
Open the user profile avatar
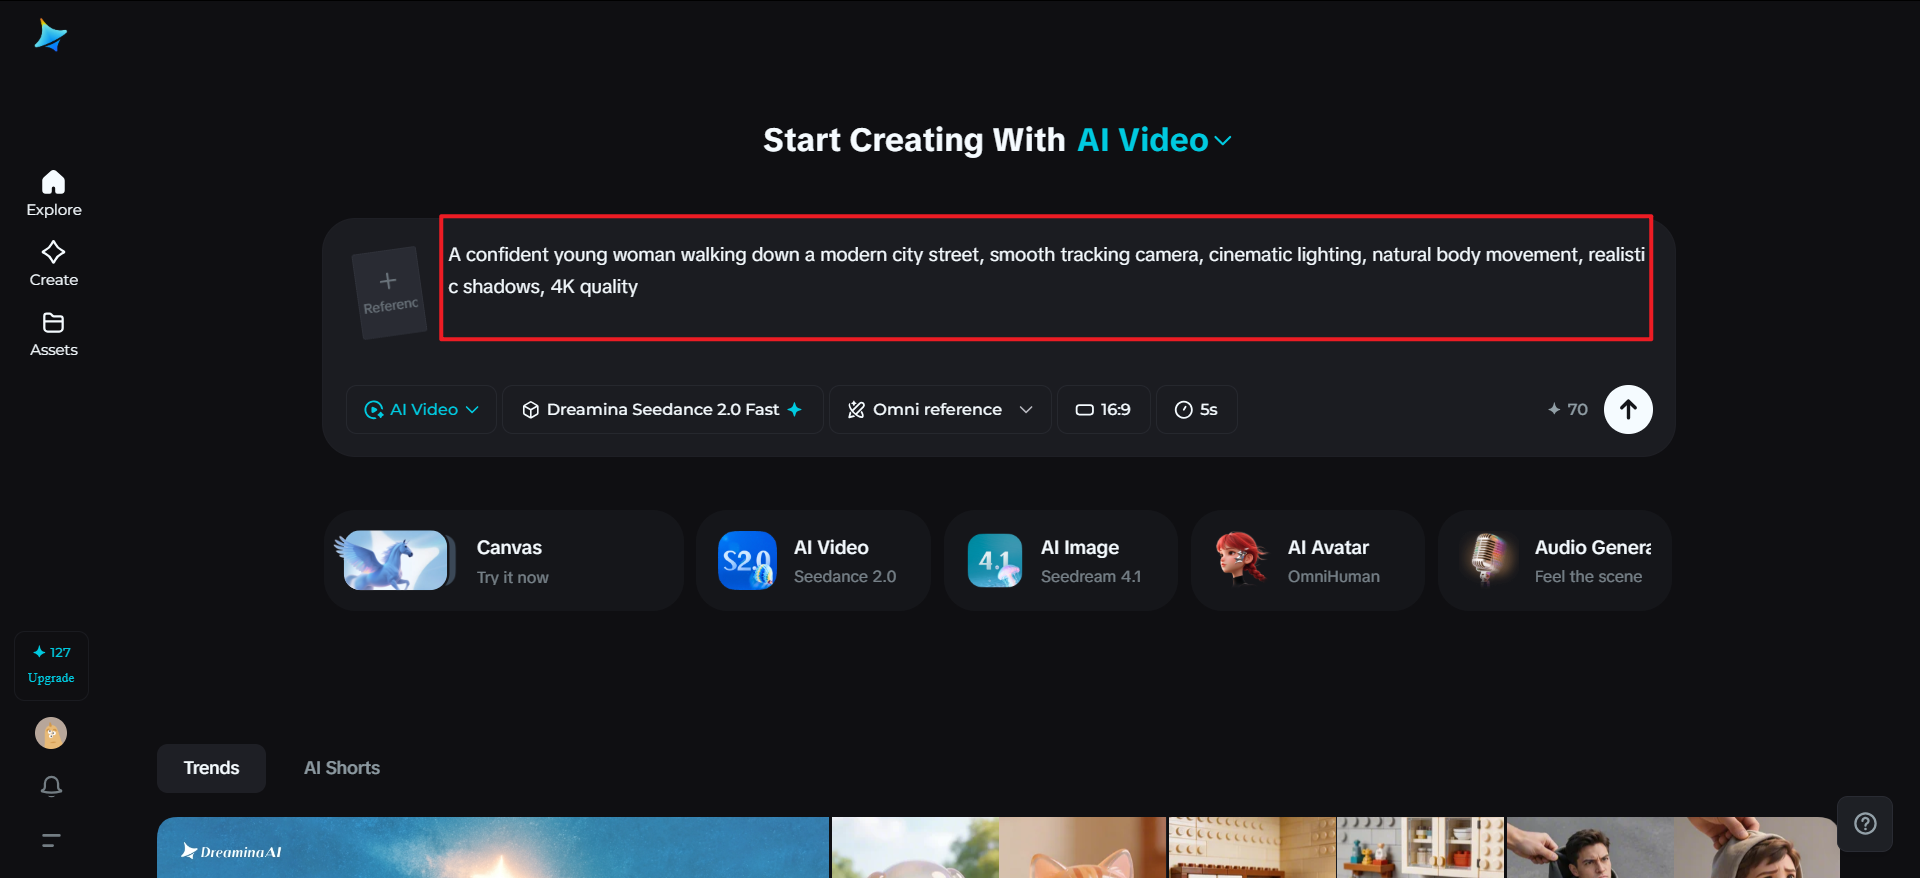click(x=51, y=733)
